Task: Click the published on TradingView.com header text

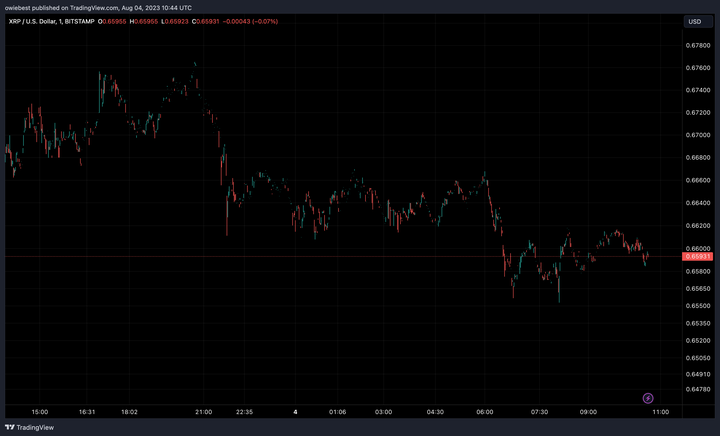Action: (x=98, y=8)
